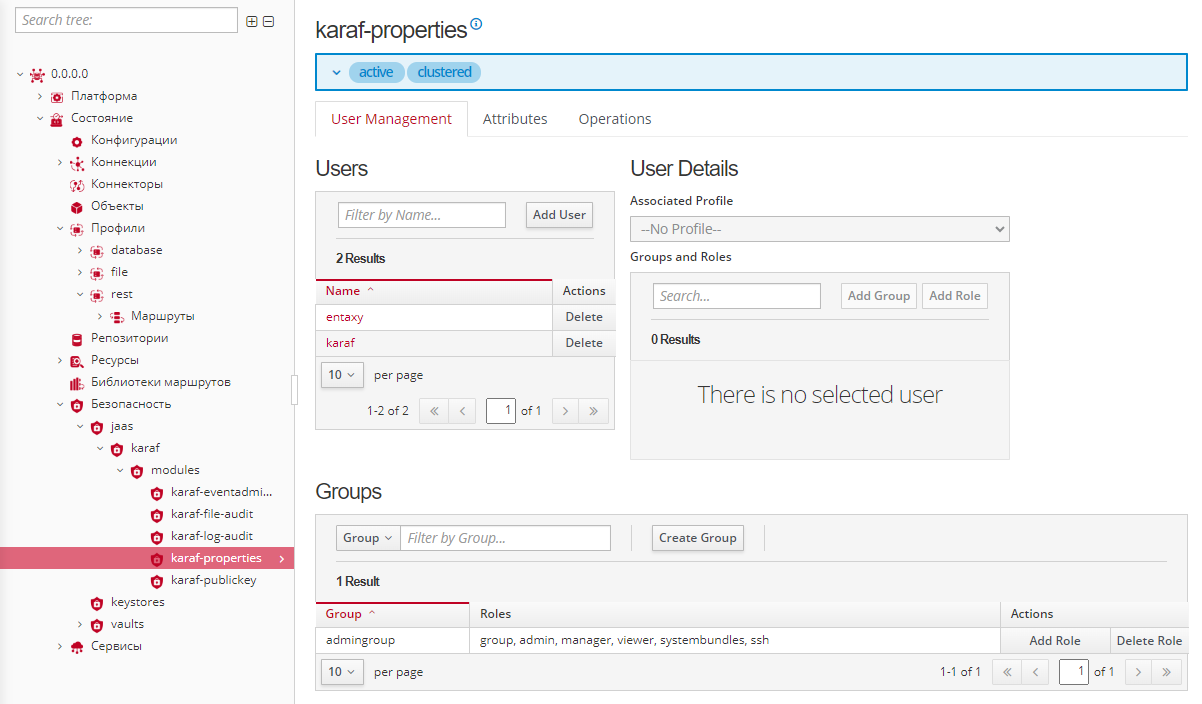This screenshot has height=704, width=1202.
Task: Delete the entaxy user
Action: pyautogui.click(x=584, y=317)
